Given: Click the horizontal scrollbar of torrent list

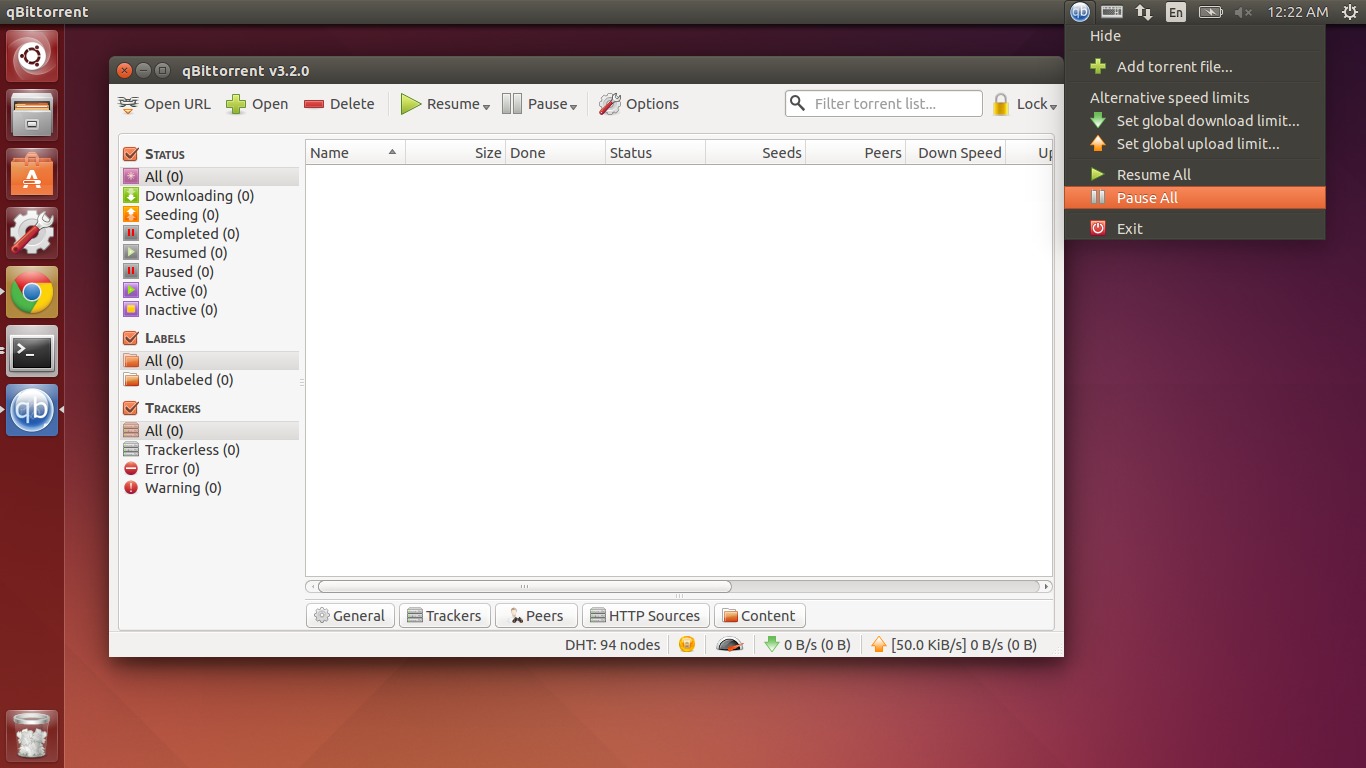Looking at the screenshot, I should pyautogui.click(x=524, y=587).
